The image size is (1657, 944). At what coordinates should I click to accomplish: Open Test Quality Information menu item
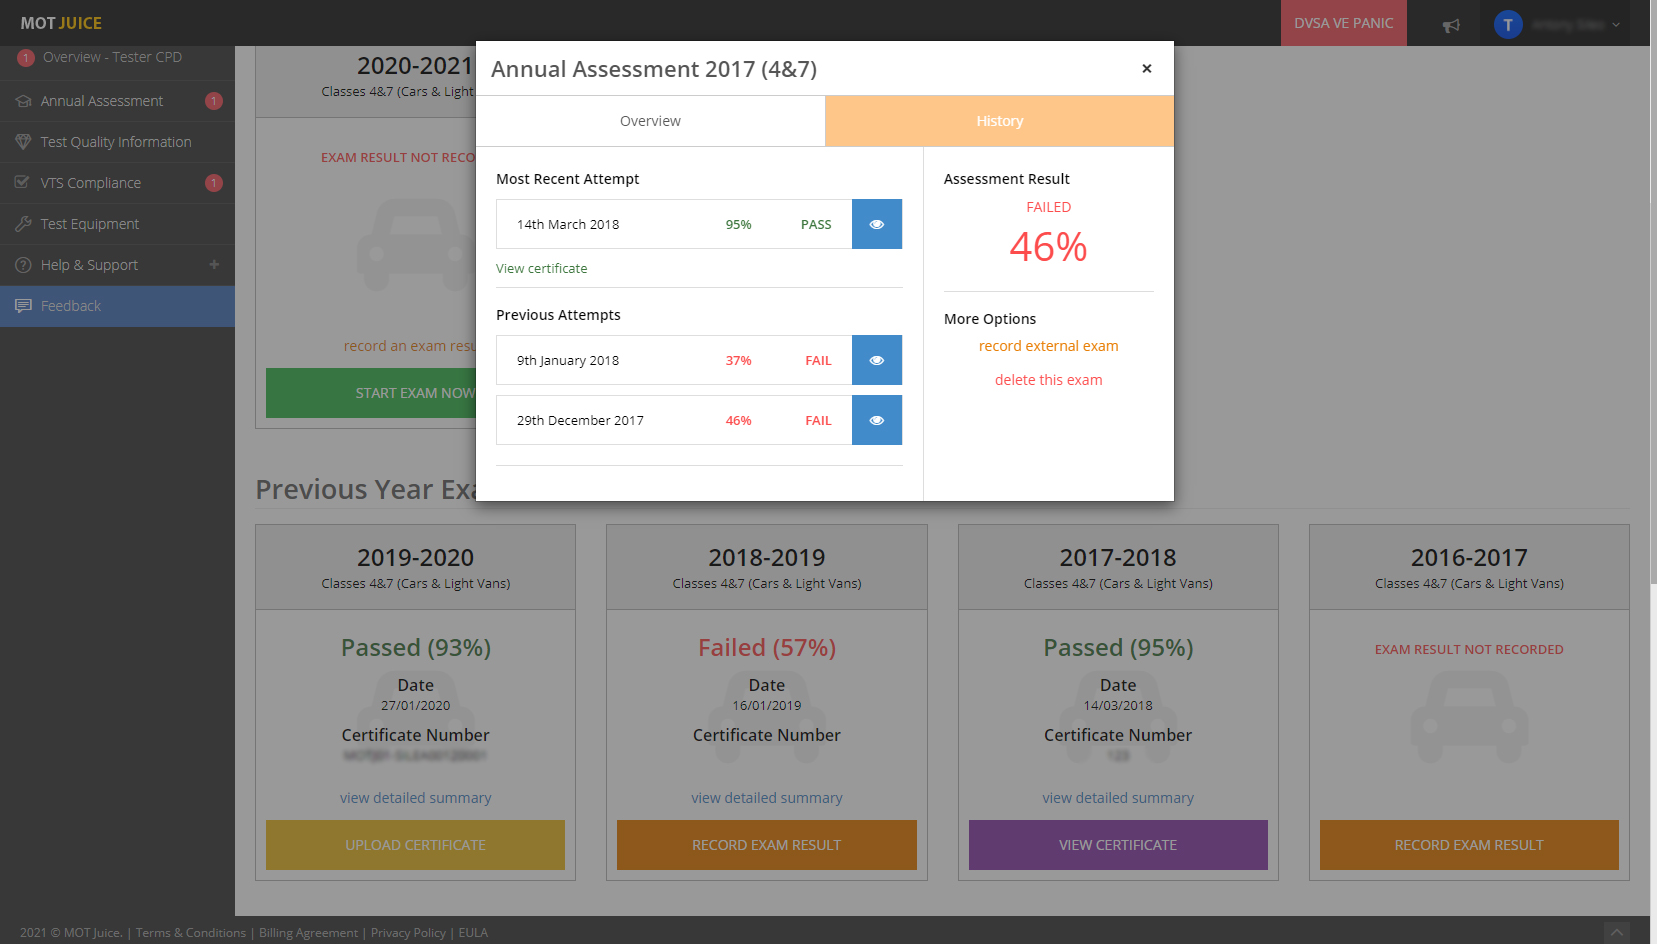117,142
